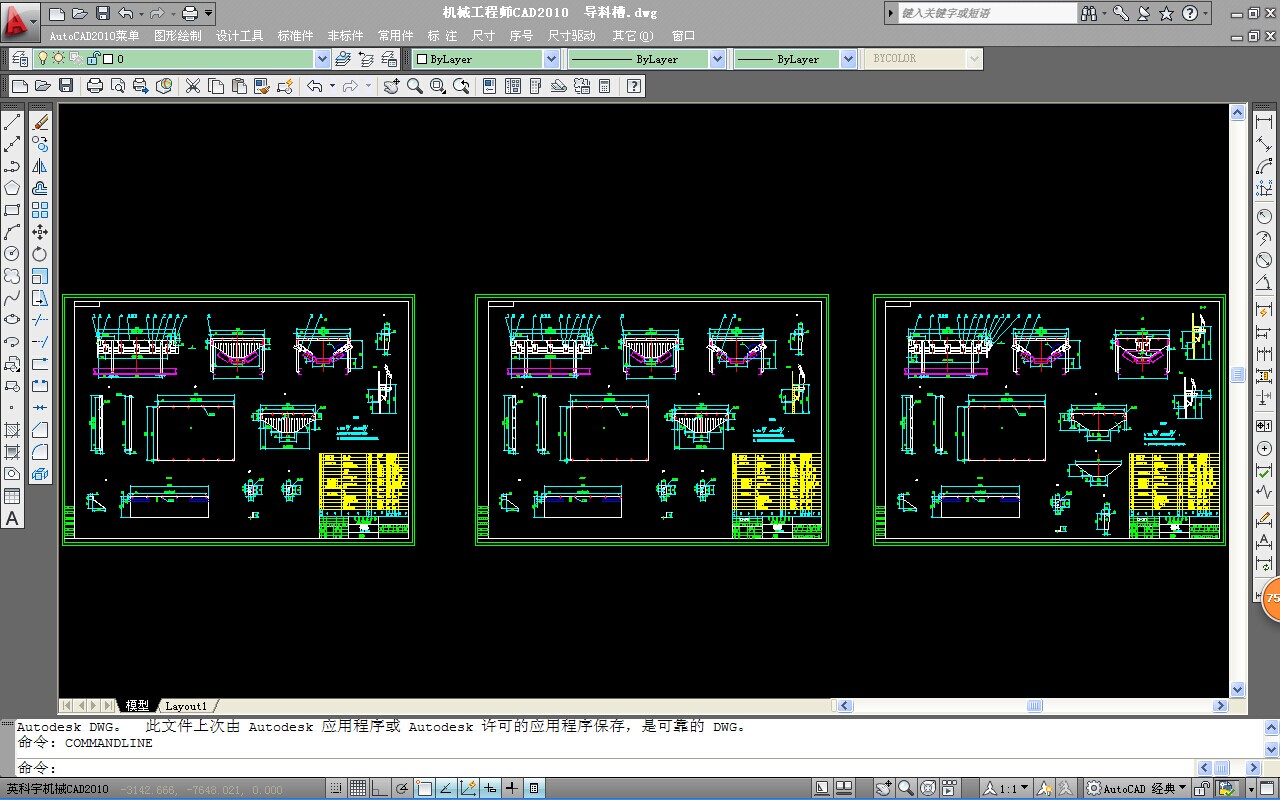Expand the layer 0 dropdown list

click(x=322, y=59)
